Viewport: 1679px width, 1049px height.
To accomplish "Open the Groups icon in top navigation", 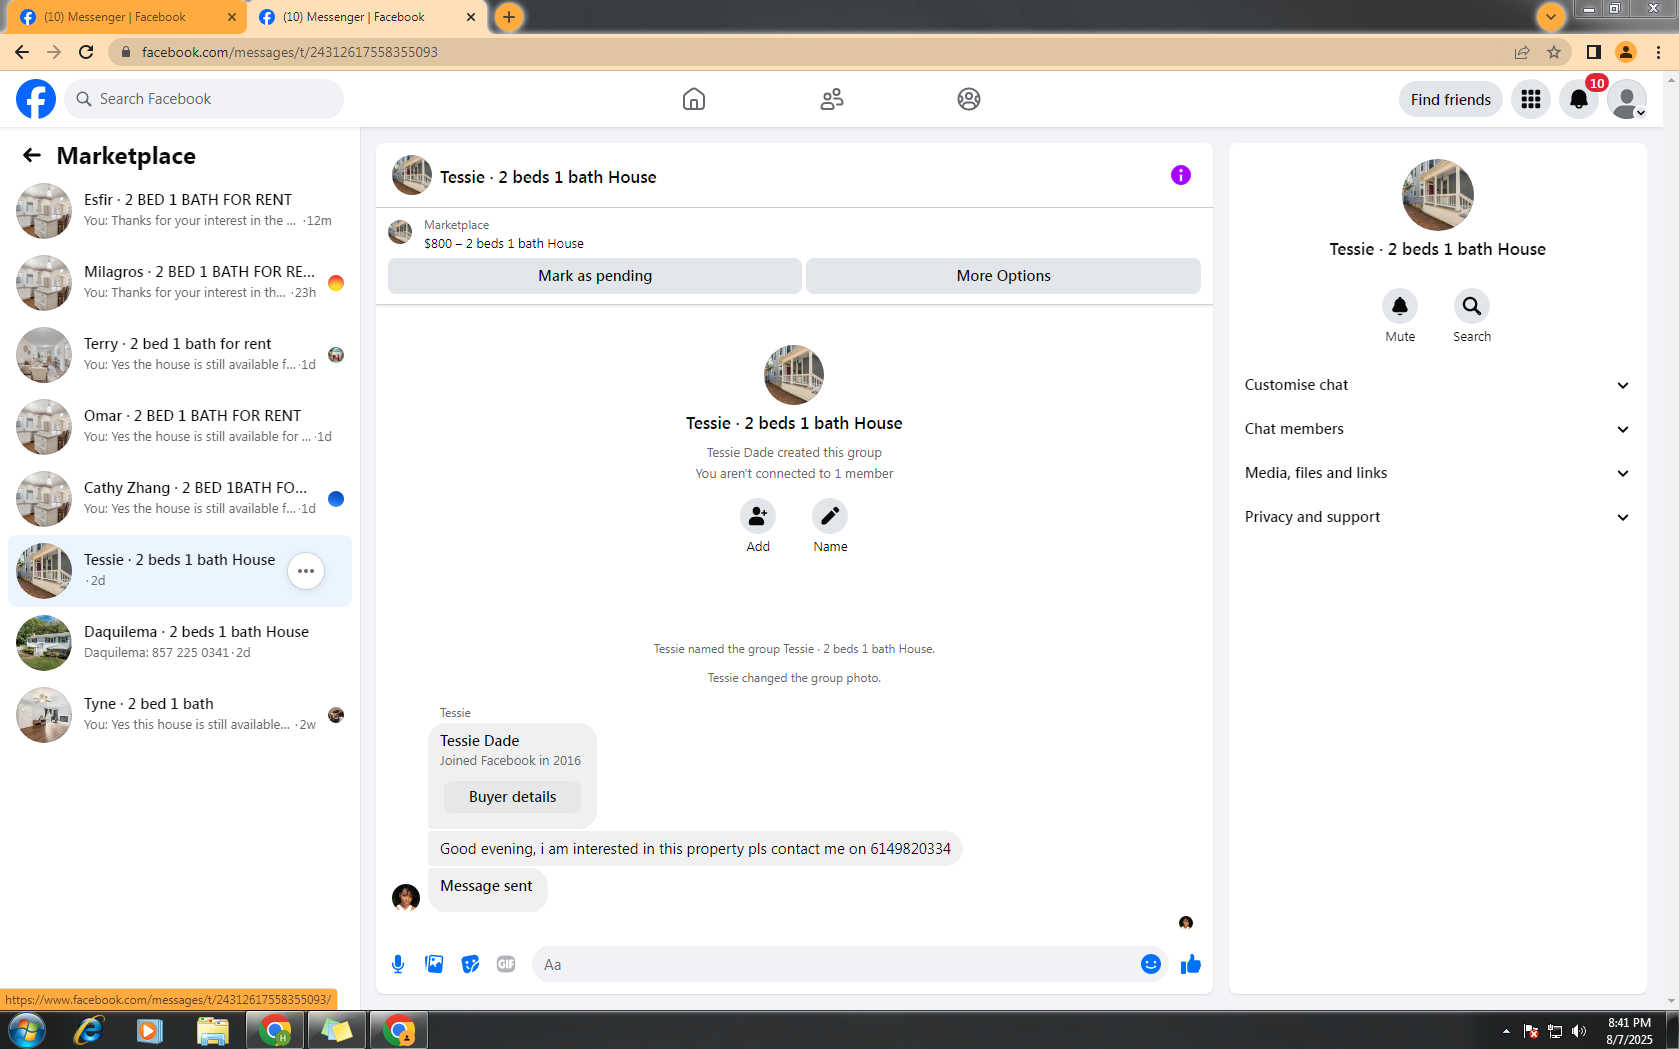I will (969, 99).
